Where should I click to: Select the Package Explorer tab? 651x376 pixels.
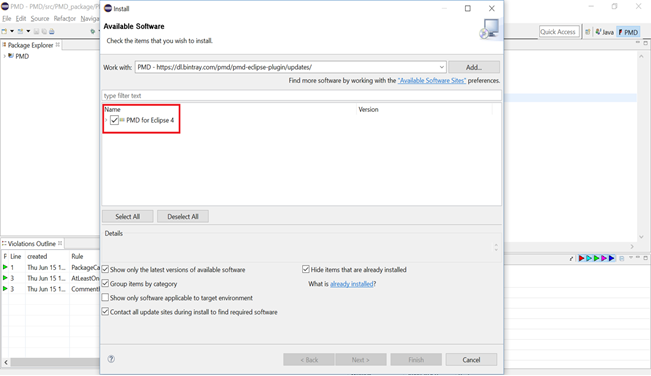click(31, 45)
